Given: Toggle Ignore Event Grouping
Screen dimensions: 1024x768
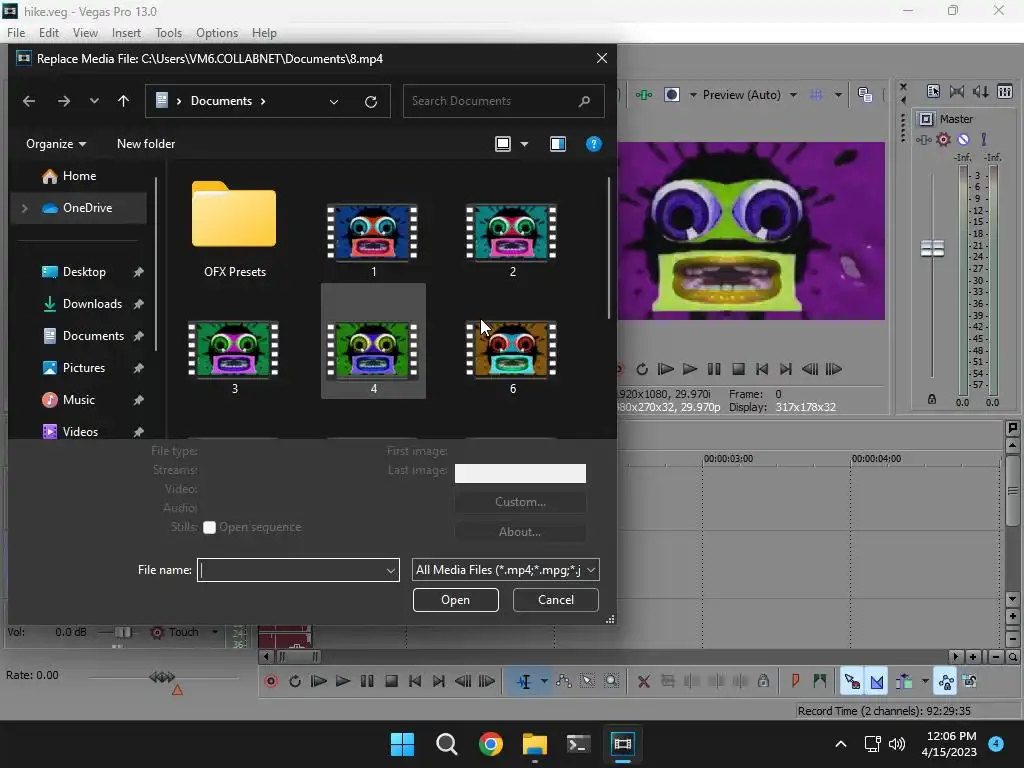Looking at the screenshot, I should coord(970,681).
